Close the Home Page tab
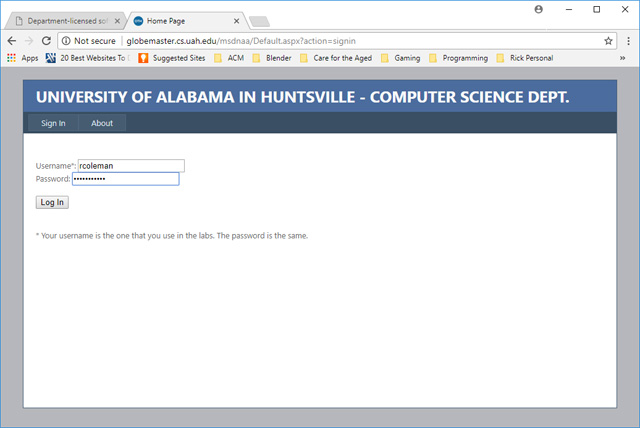Screen dimensions: 640x428 coord(237,20)
